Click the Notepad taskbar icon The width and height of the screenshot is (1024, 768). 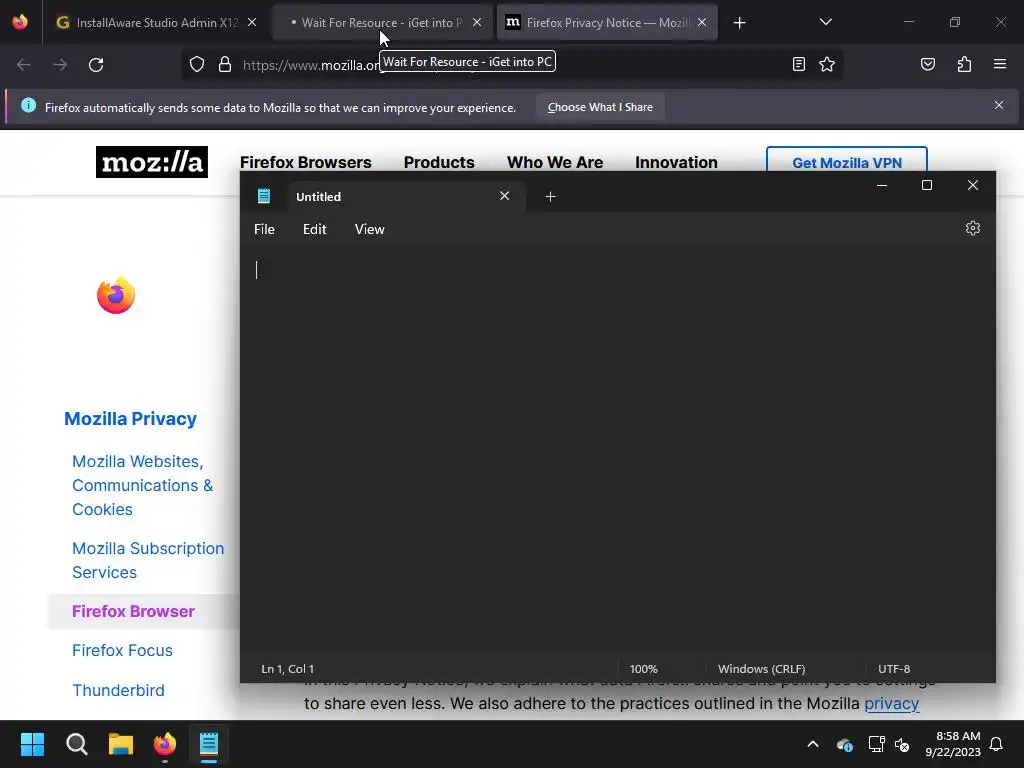point(209,744)
